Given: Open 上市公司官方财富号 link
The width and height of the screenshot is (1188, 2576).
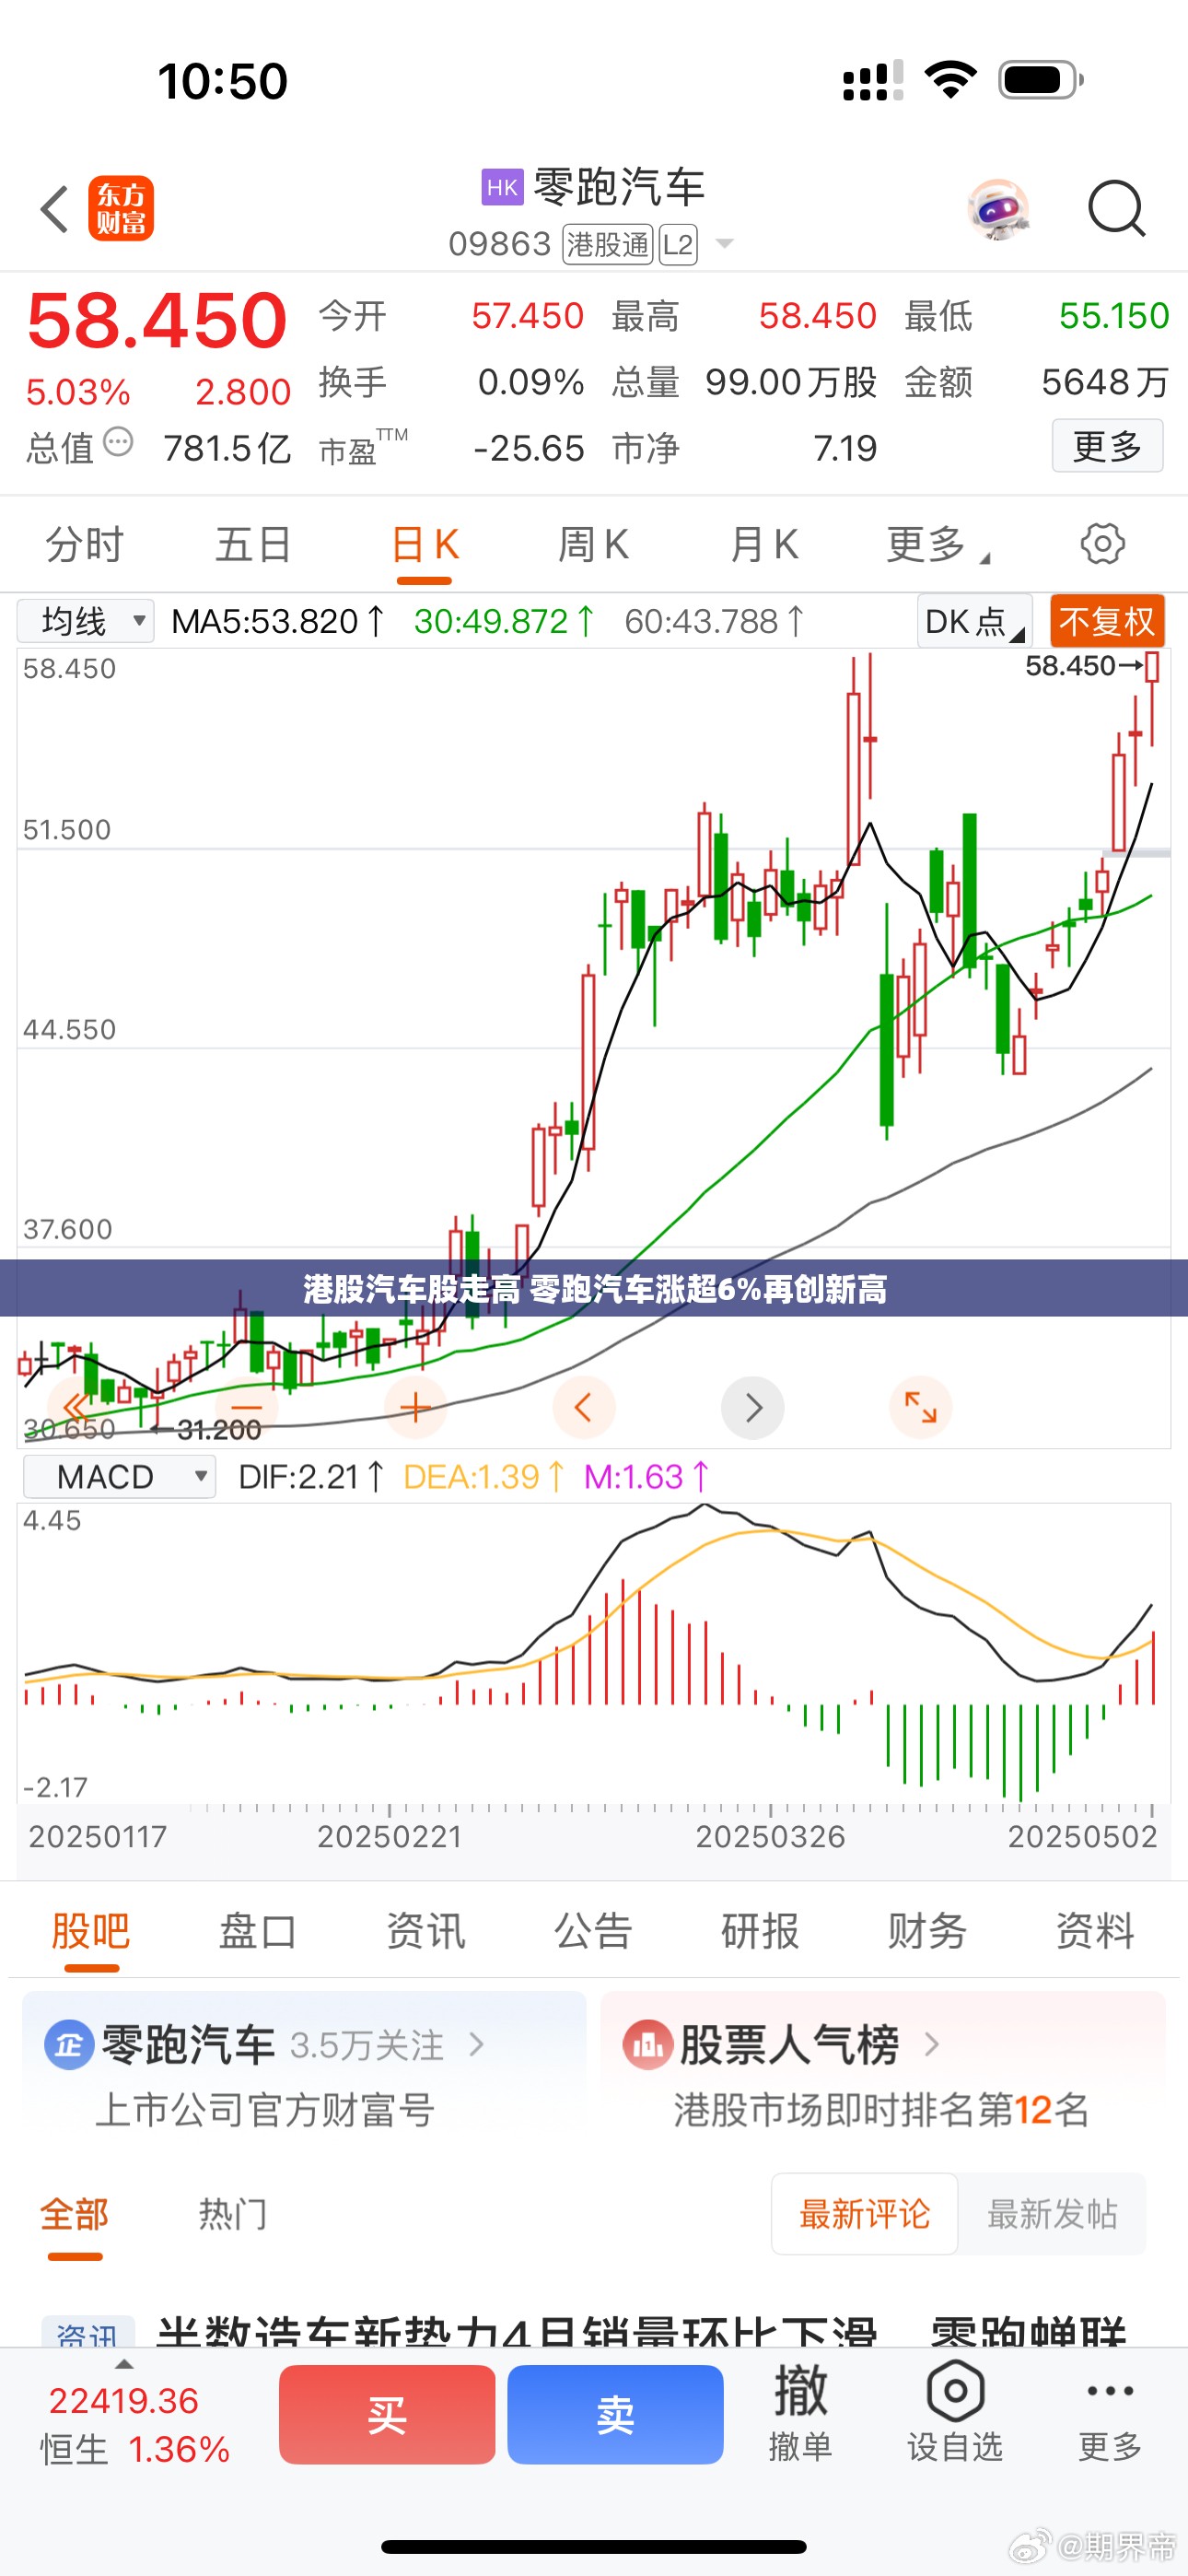Looking at the screenshot, I should coord(265,2110).
